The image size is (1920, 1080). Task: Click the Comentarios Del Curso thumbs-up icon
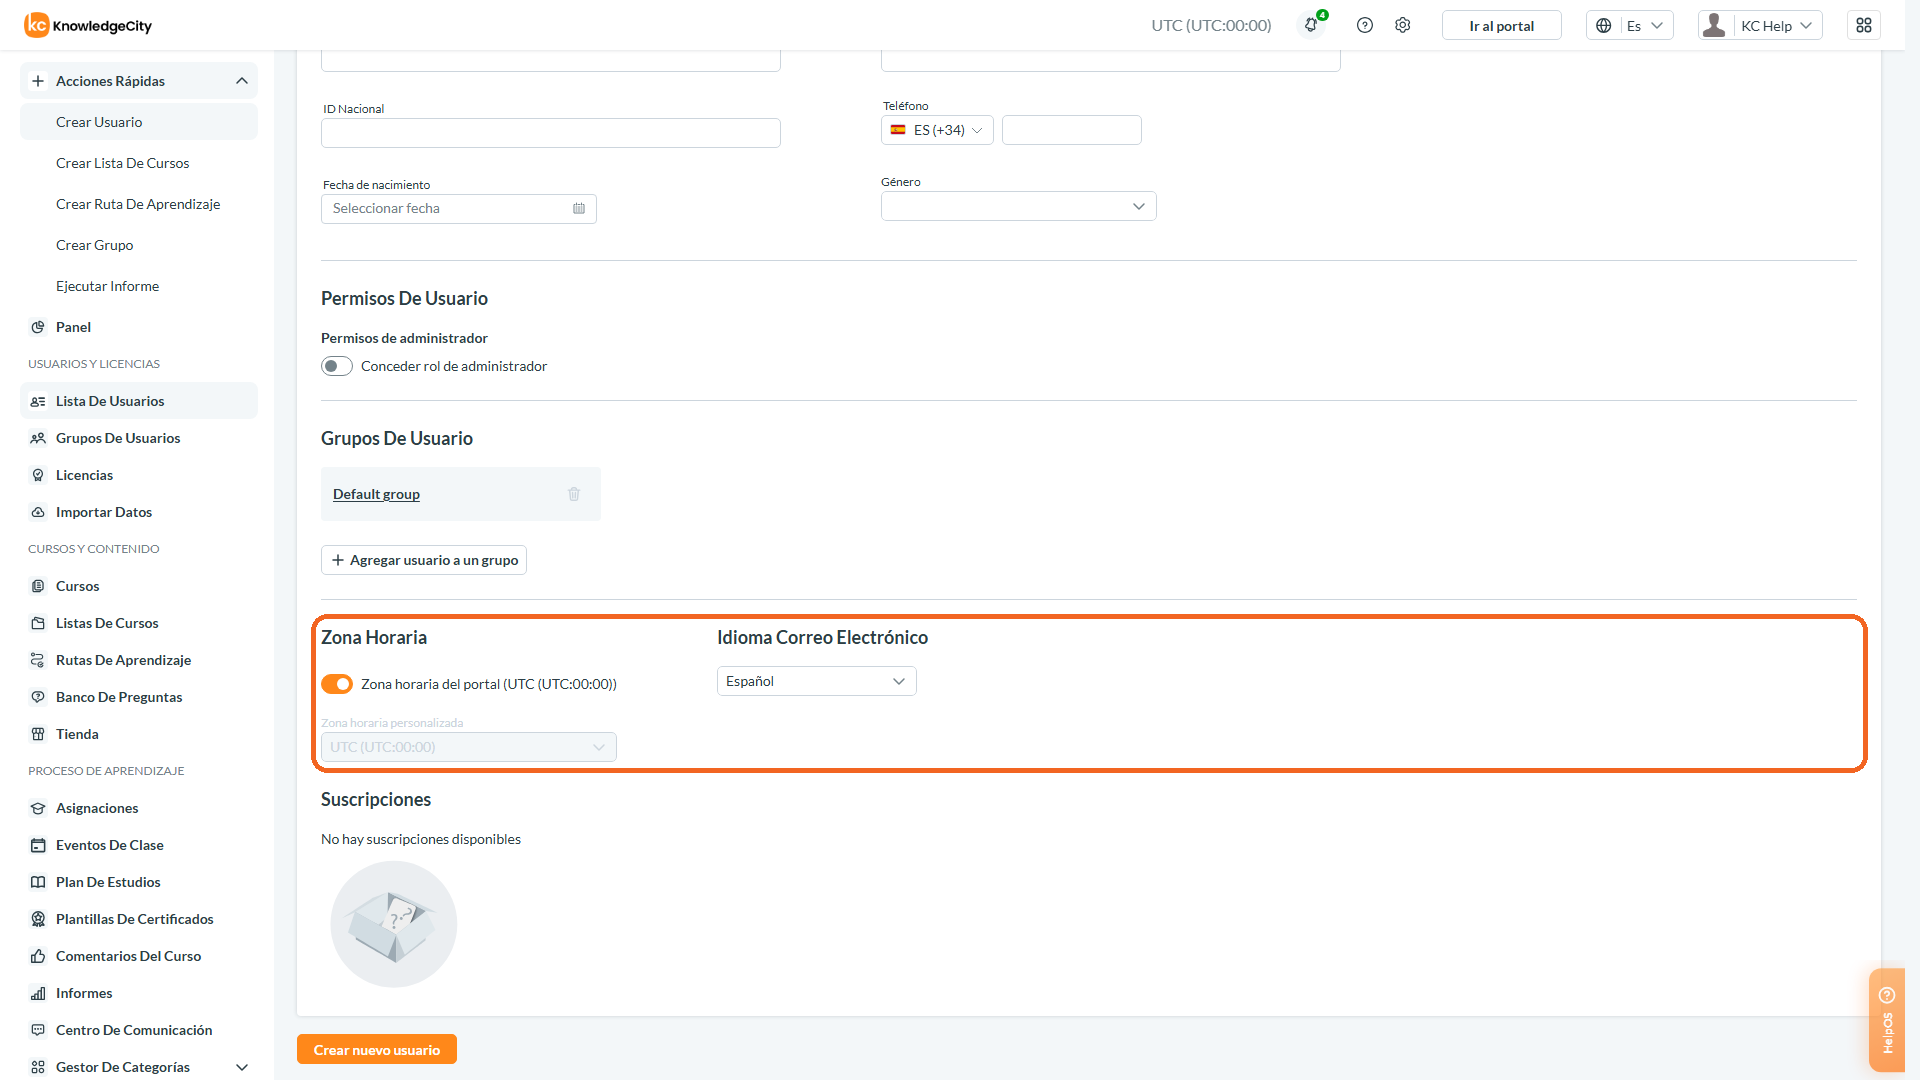pyautogui.click(x=38, y=956)
